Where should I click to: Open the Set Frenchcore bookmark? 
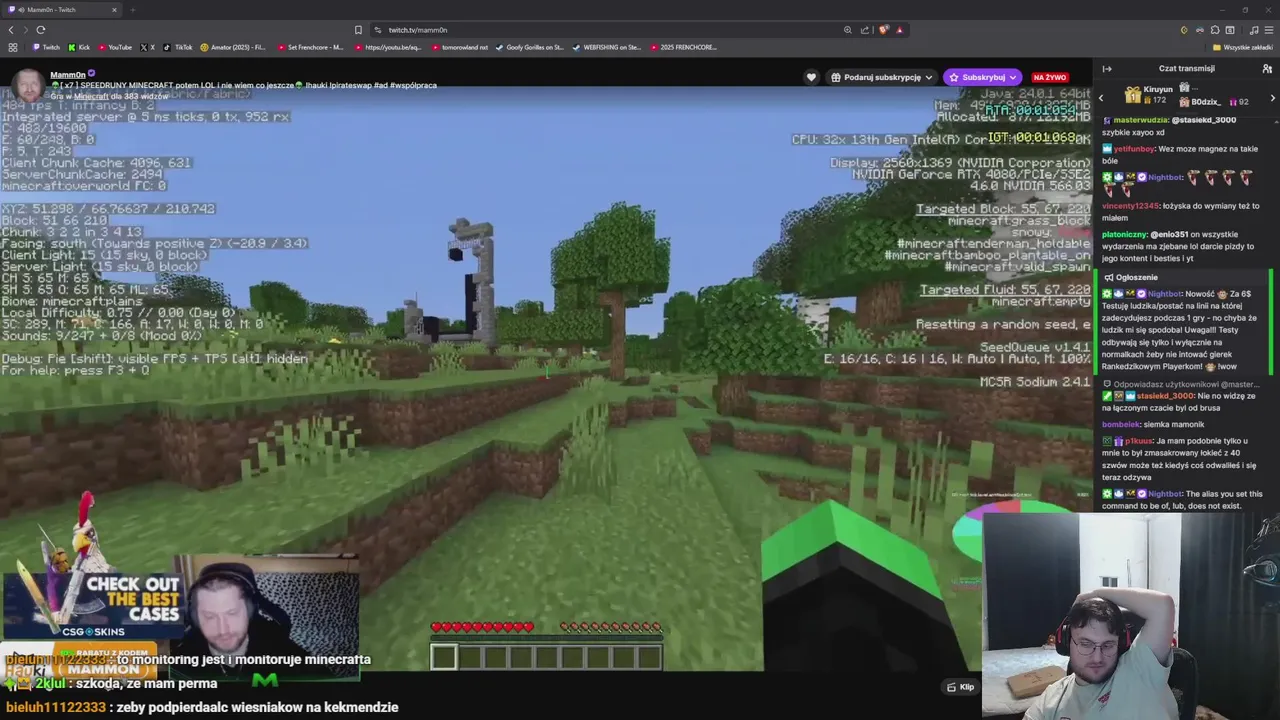point(310,47)
